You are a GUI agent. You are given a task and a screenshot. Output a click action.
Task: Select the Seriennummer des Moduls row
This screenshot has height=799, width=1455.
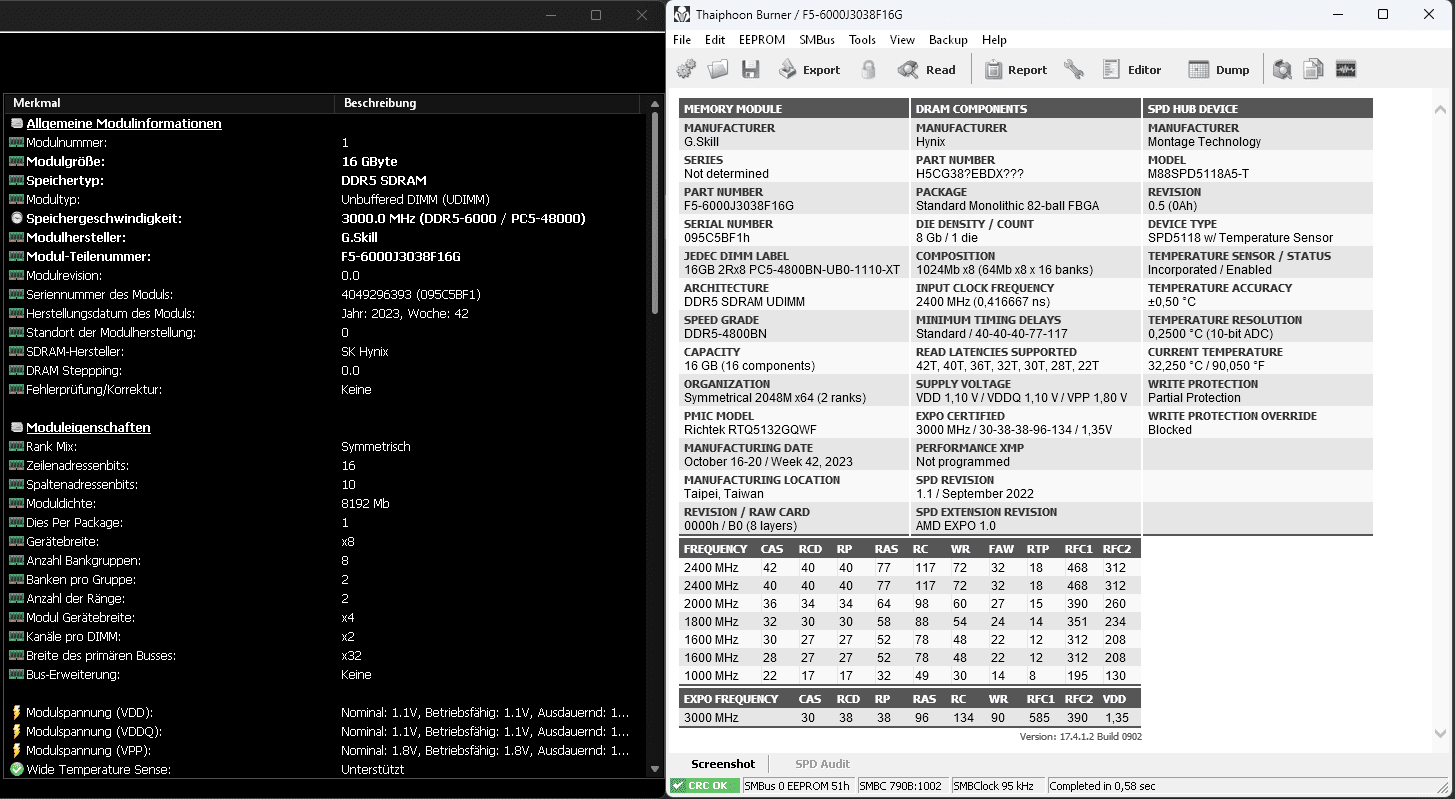pyautogui.click(x=325, y=295)
